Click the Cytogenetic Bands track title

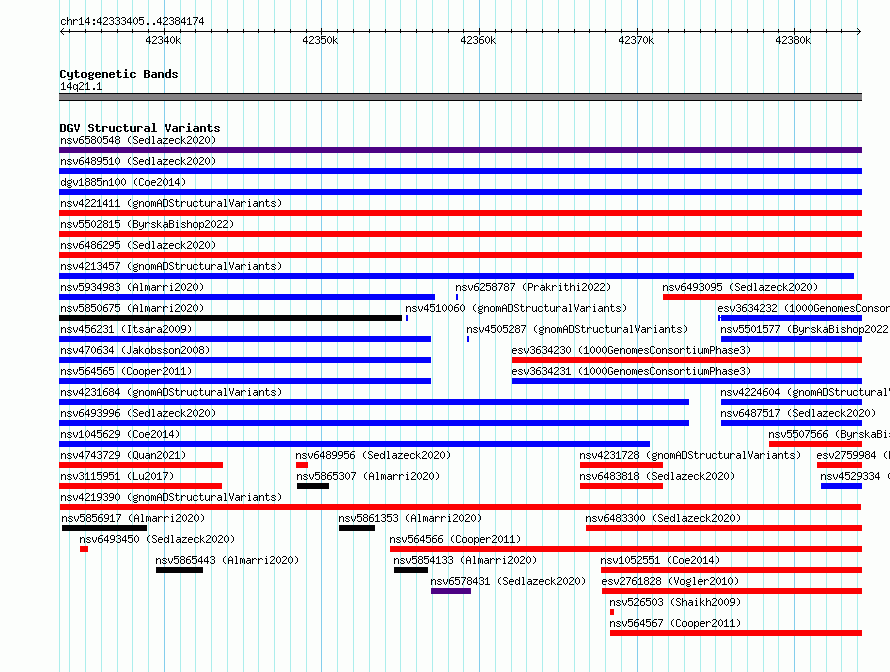coord(119,74)
